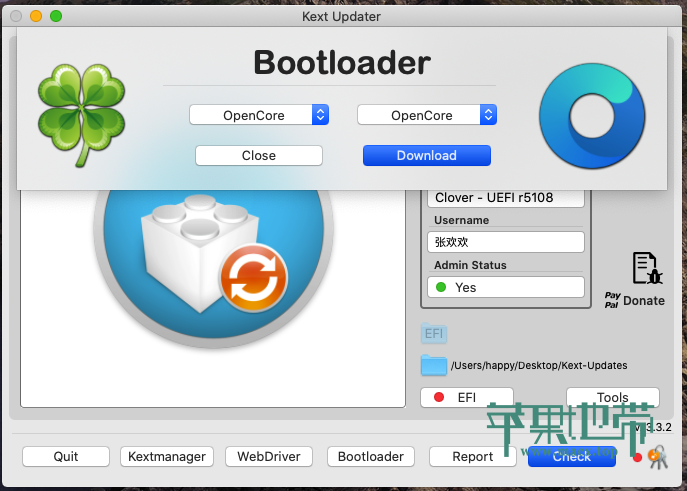Click the /Users/happy/Desktop/Kext-Updates path

click(539, 365)
